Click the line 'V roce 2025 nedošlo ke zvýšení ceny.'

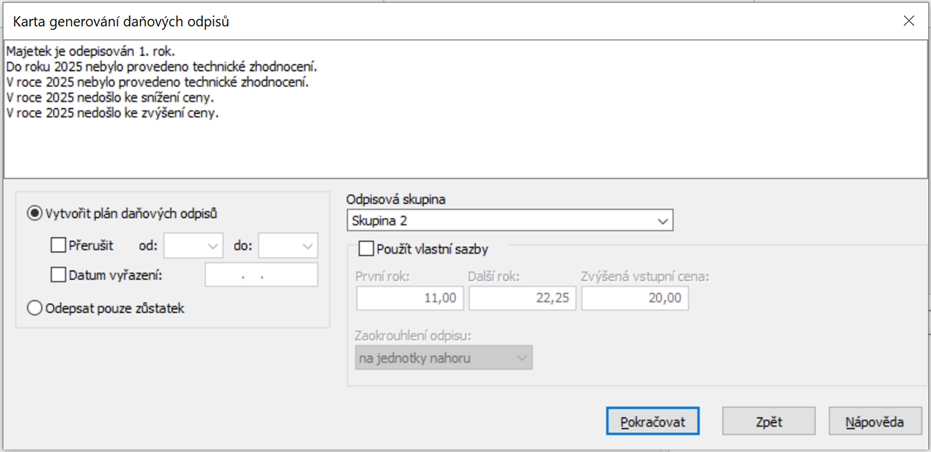(112, 113)
